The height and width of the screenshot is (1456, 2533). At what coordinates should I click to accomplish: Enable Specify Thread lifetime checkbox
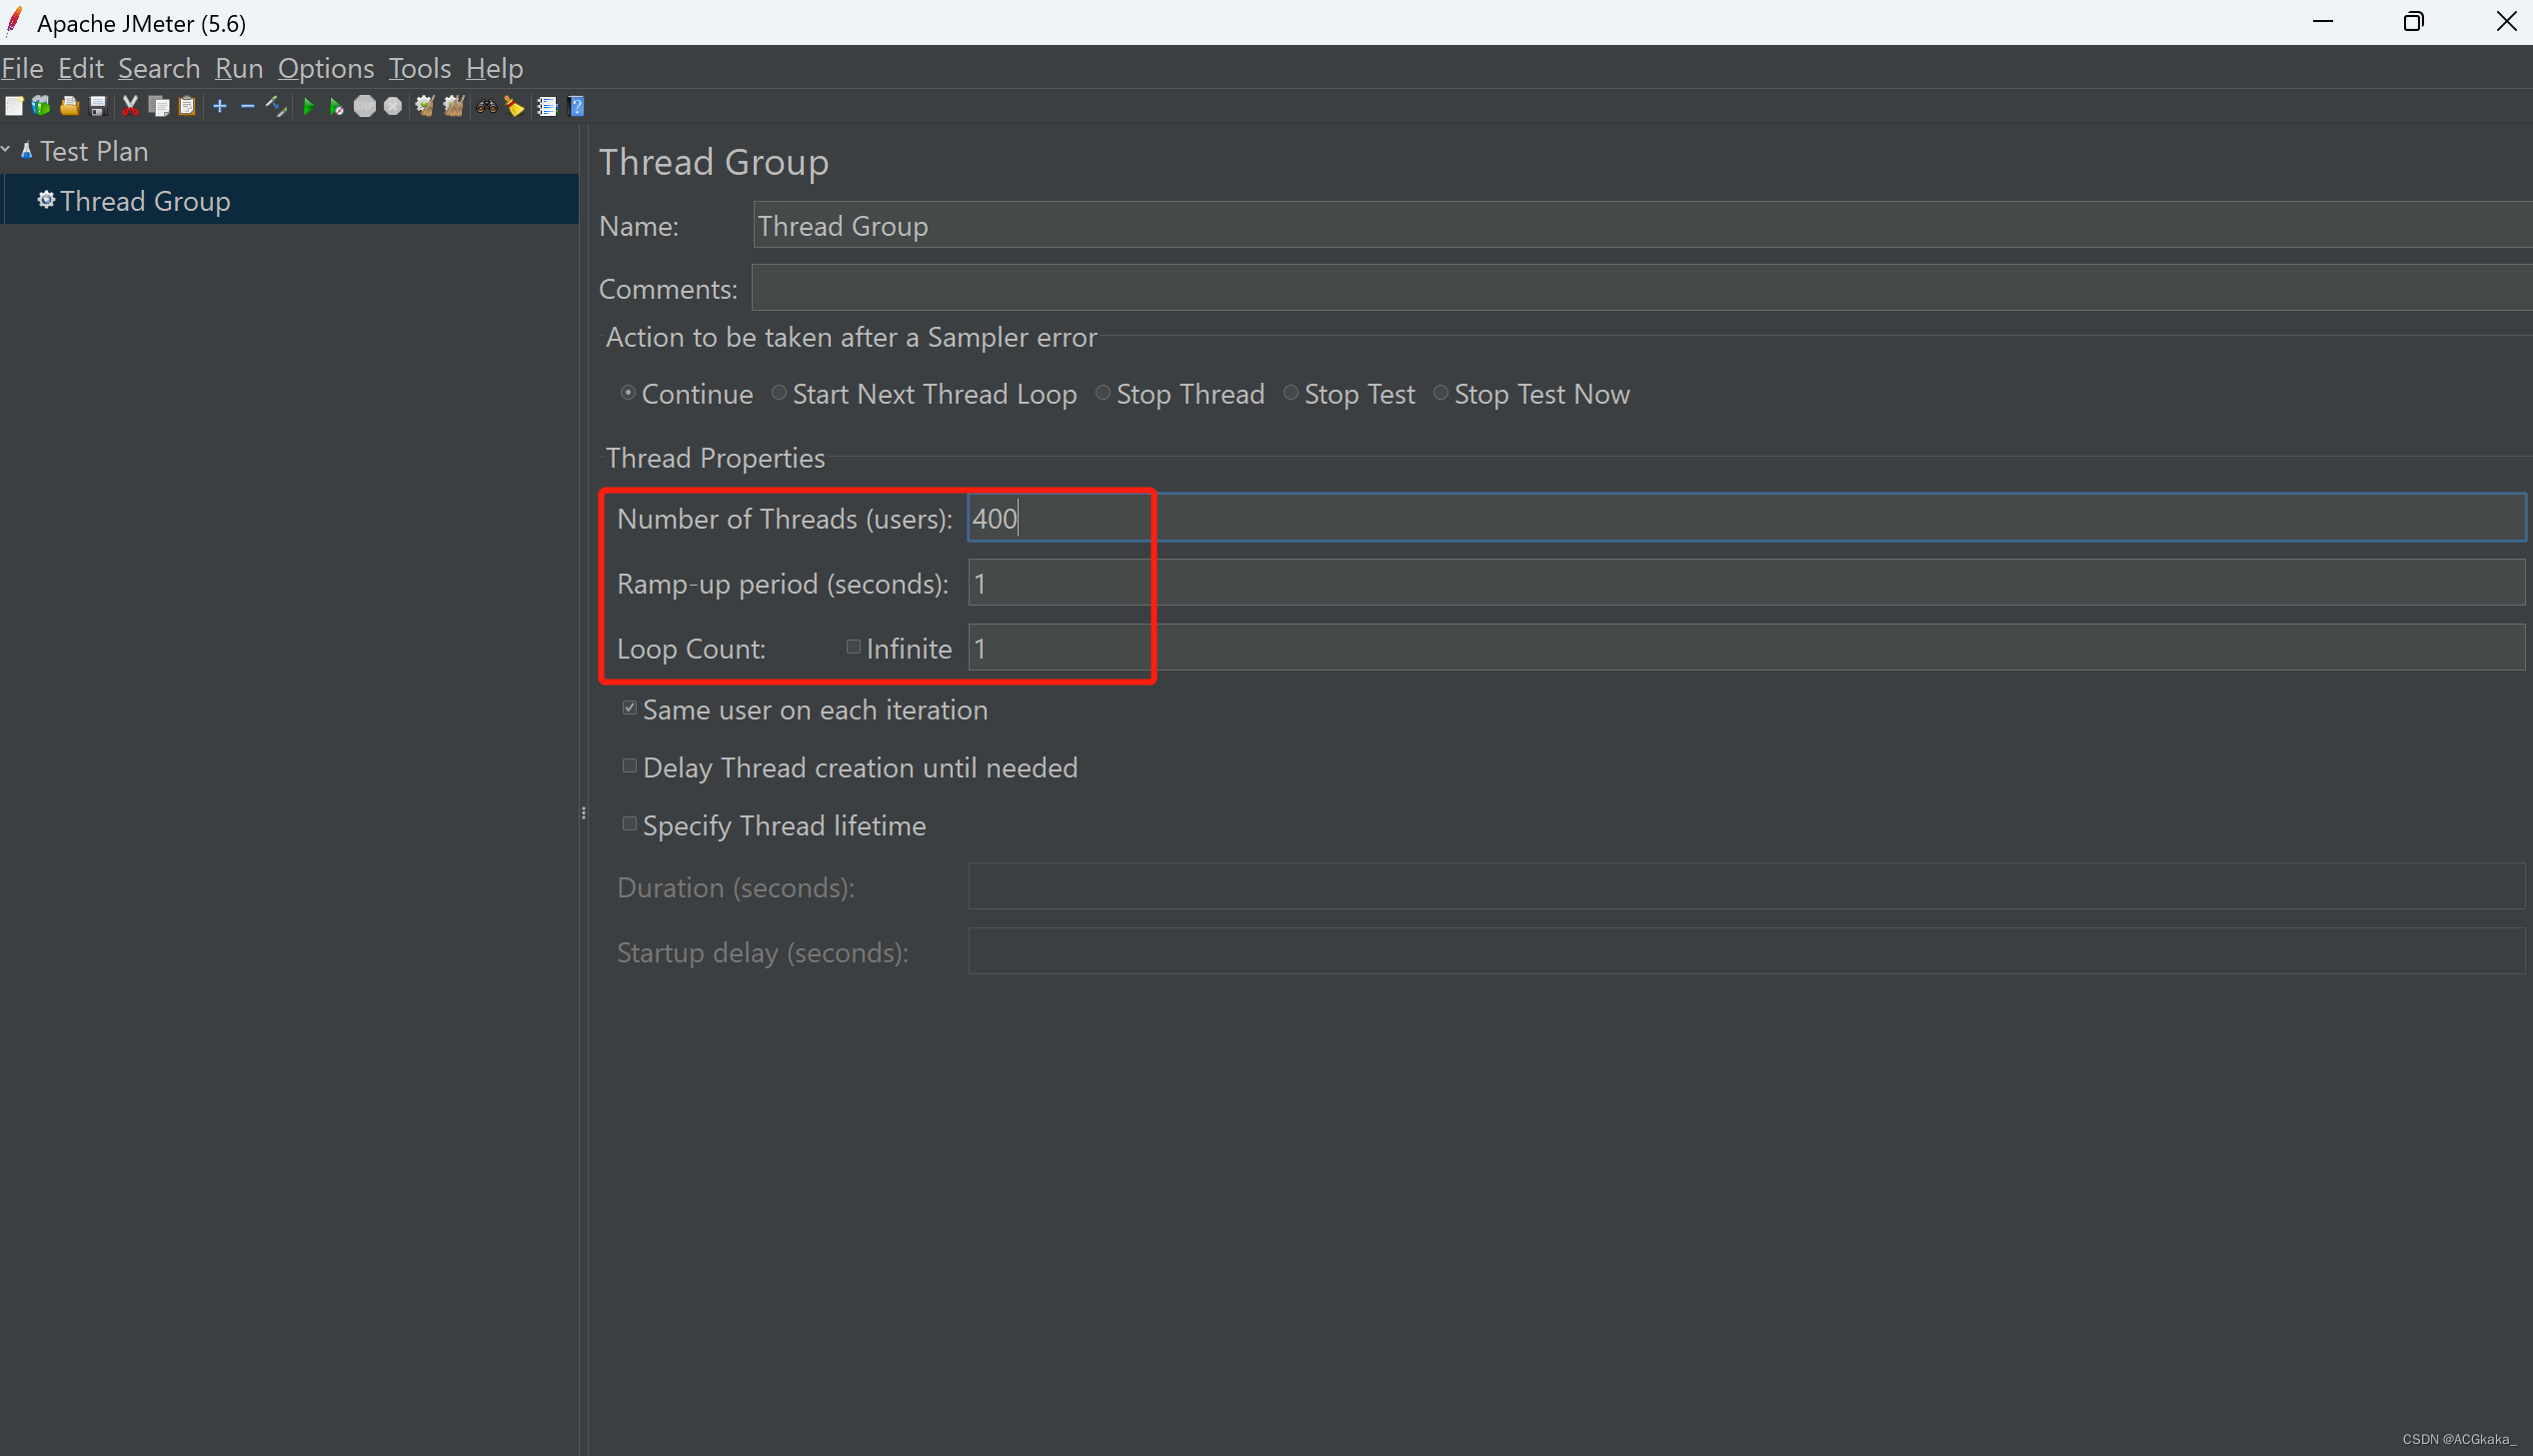(x=630, y=824)
